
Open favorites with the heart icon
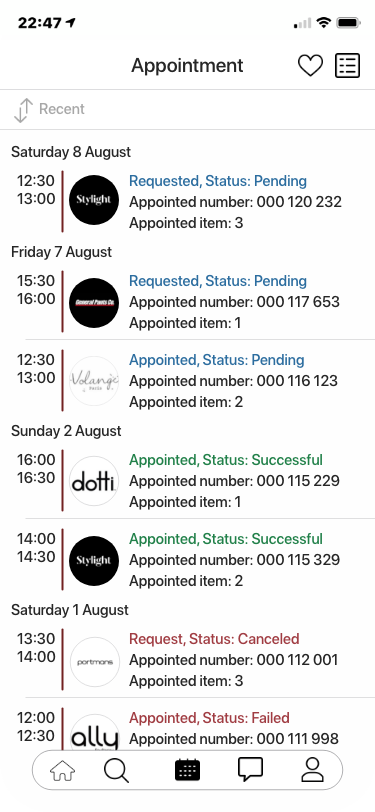click(310, 66)
